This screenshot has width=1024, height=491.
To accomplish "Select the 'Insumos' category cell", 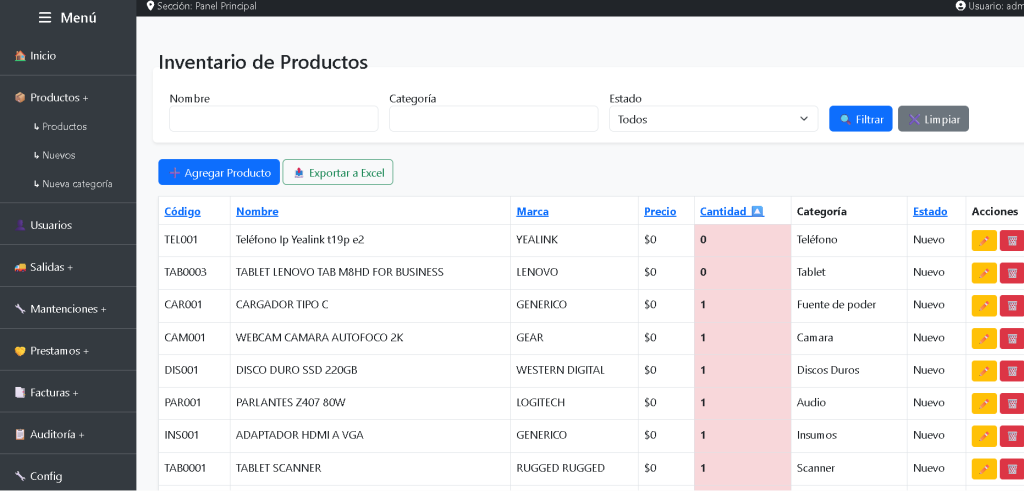I will click(849, 436).
